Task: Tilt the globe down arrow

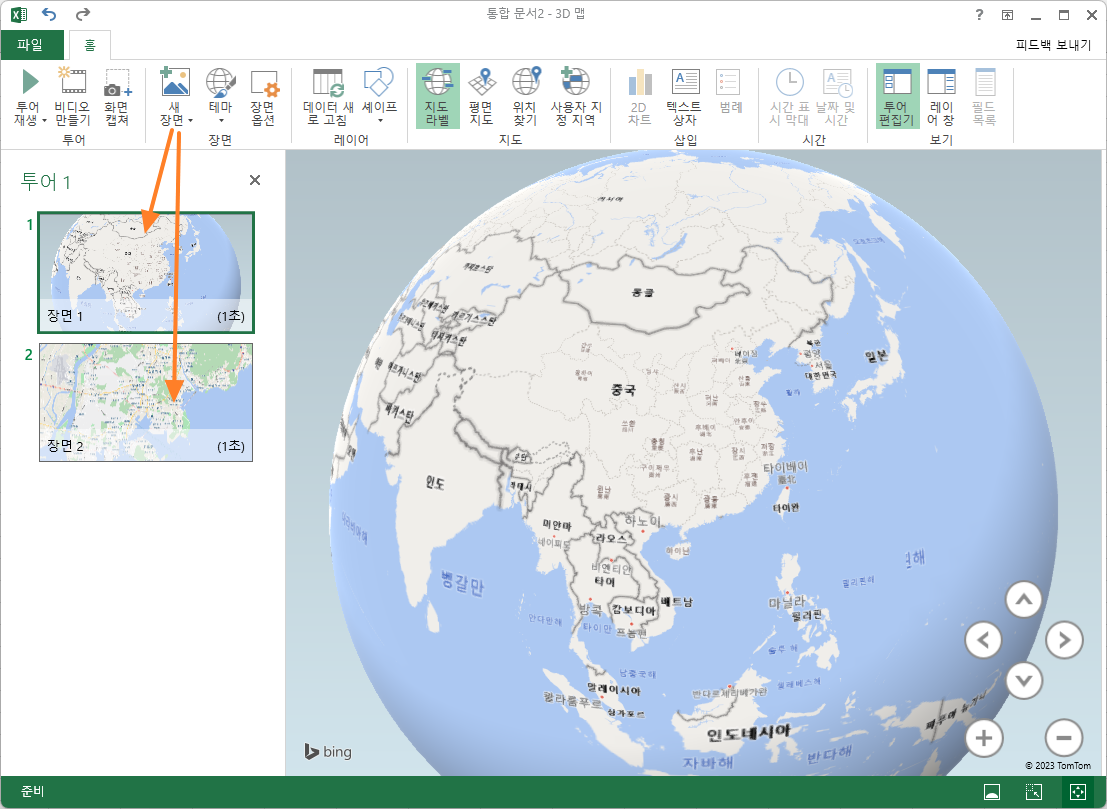Action: tap(1024, 681)
